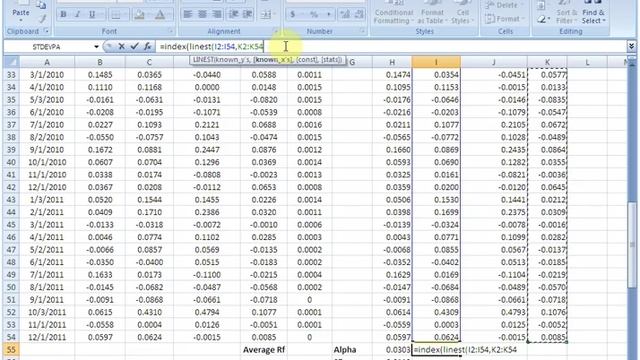Click cell H55 showing 0.0303
Image resolution: width=640 pixels, height=360 pixels.
392,350
